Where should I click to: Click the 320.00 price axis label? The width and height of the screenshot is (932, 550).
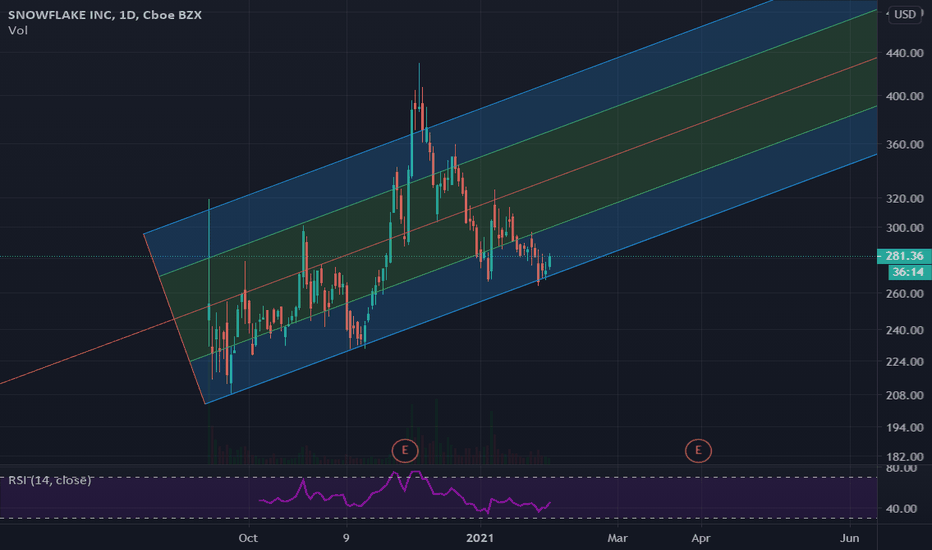click(x=905, y=199)
